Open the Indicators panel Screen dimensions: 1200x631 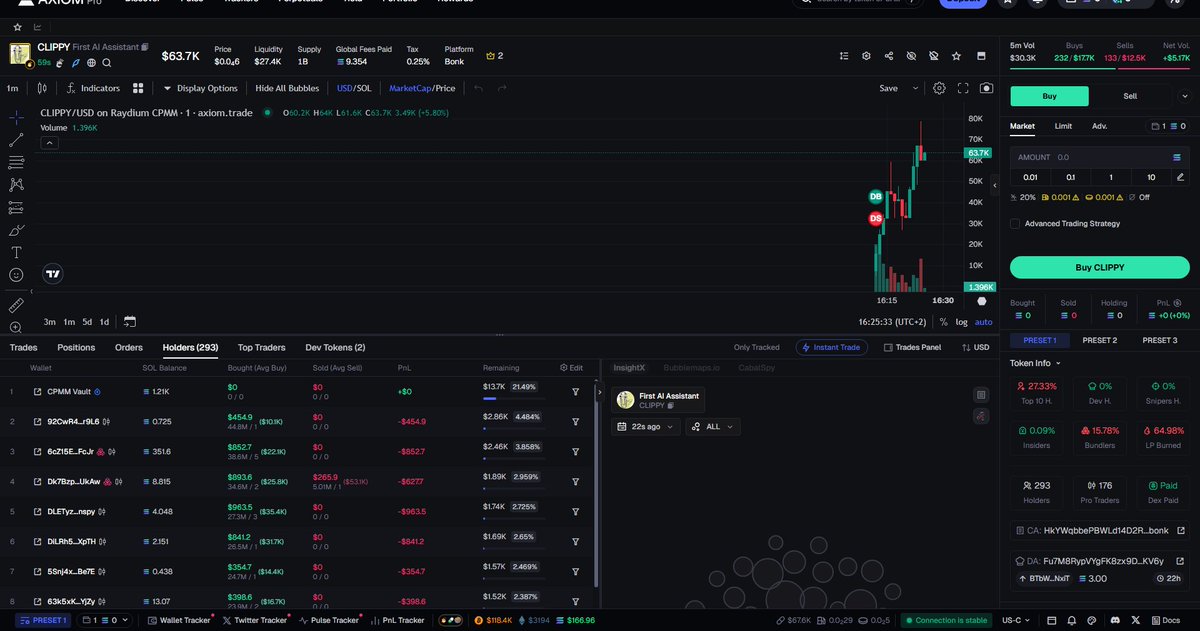pyautogui.click(x=93, y=88)
